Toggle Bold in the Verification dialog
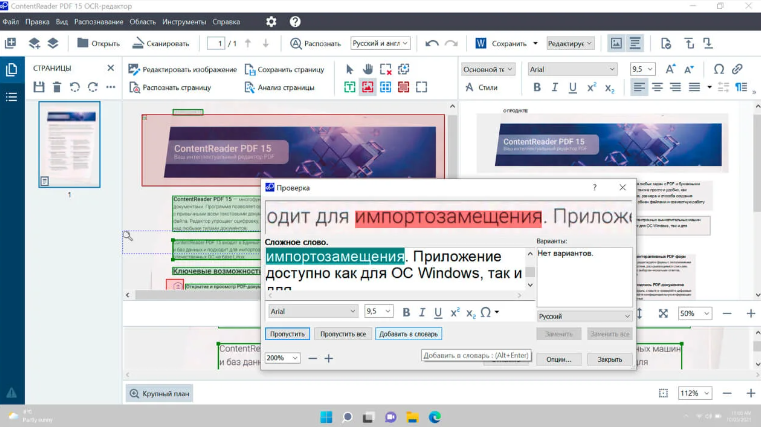 [406, 312]
